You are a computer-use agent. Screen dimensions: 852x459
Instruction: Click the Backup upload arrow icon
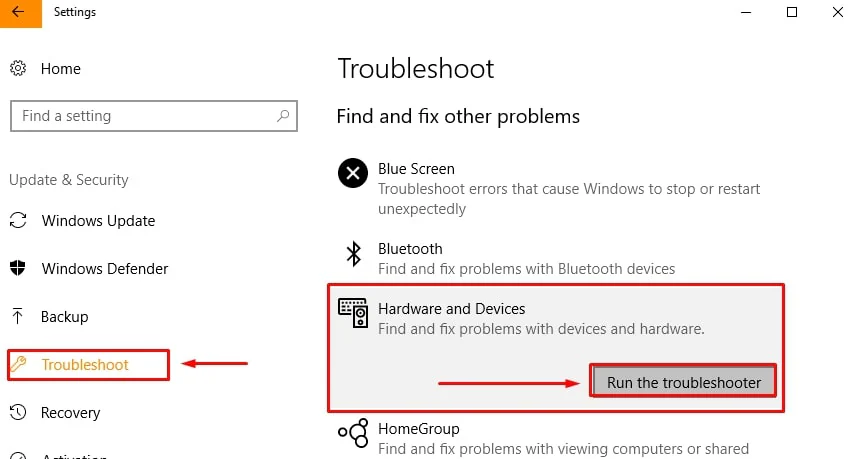(18, 317)
